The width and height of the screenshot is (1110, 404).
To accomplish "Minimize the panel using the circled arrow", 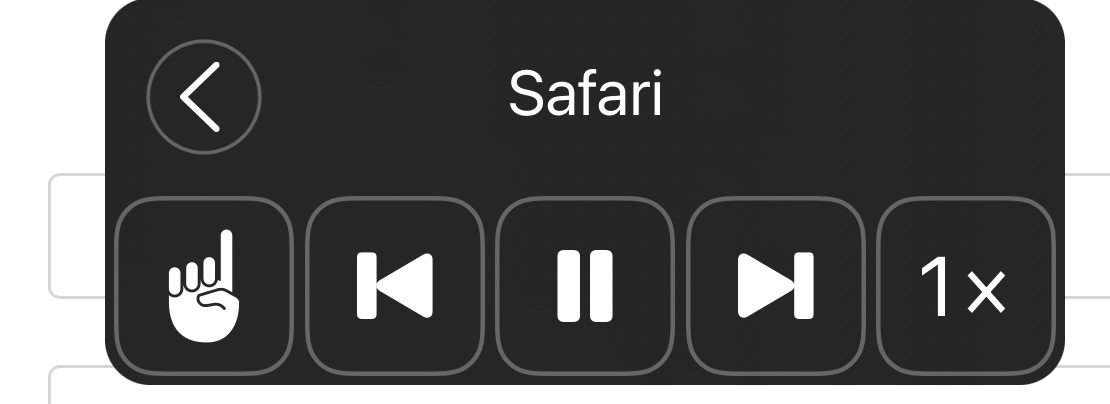I will (x=204, y=97).
